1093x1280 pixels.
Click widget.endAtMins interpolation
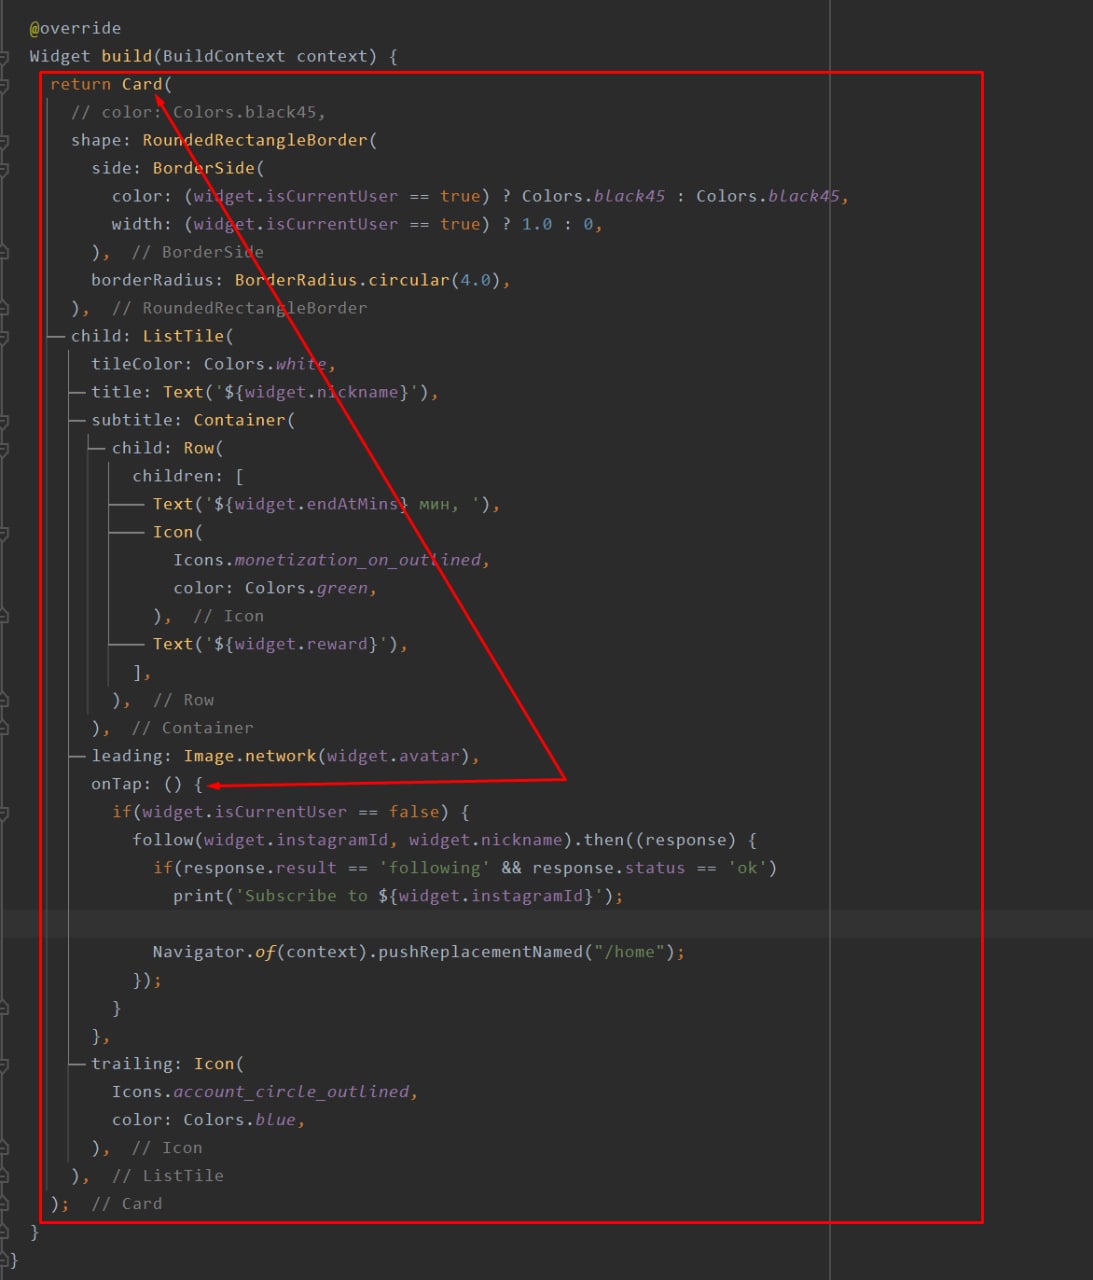(316, 504)
